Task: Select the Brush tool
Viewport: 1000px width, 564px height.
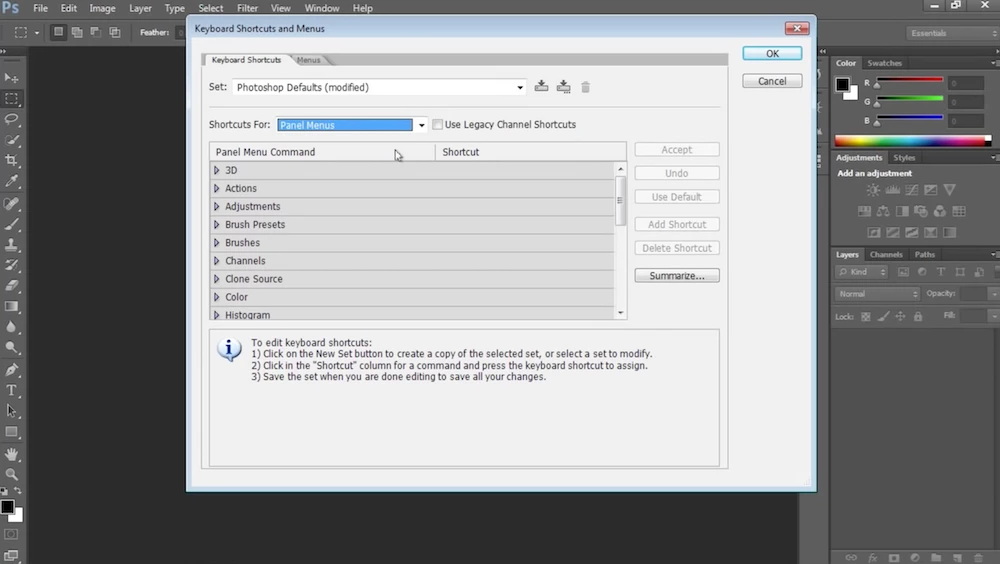Action: (x=11, y=224)
